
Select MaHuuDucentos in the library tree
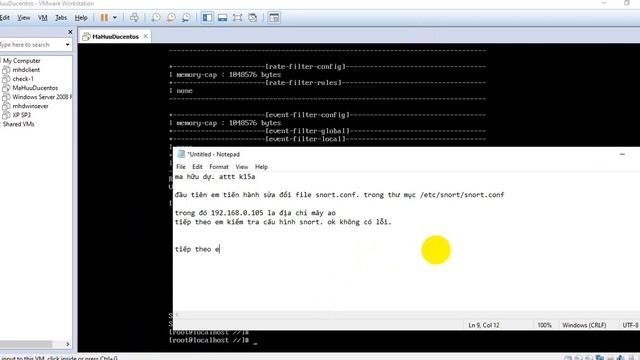click(35, 88)
